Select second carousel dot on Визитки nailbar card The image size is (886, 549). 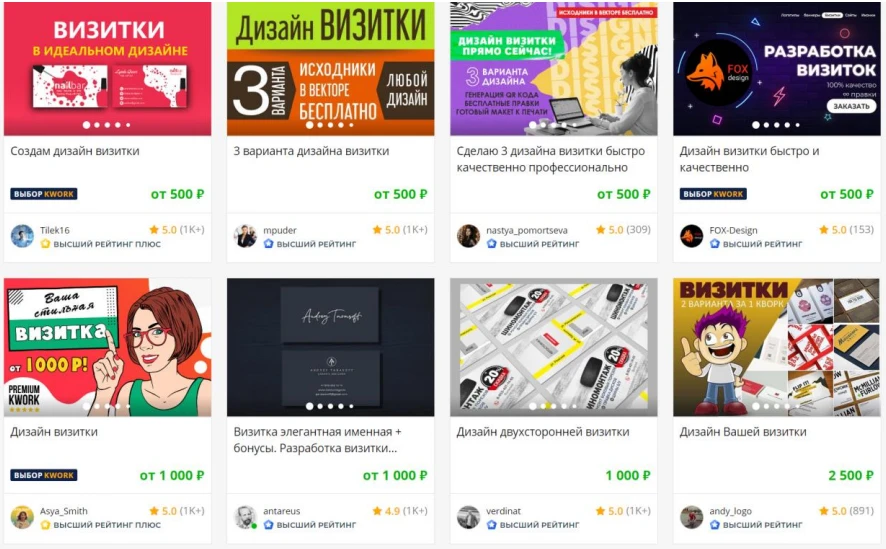tap(97, 125)
